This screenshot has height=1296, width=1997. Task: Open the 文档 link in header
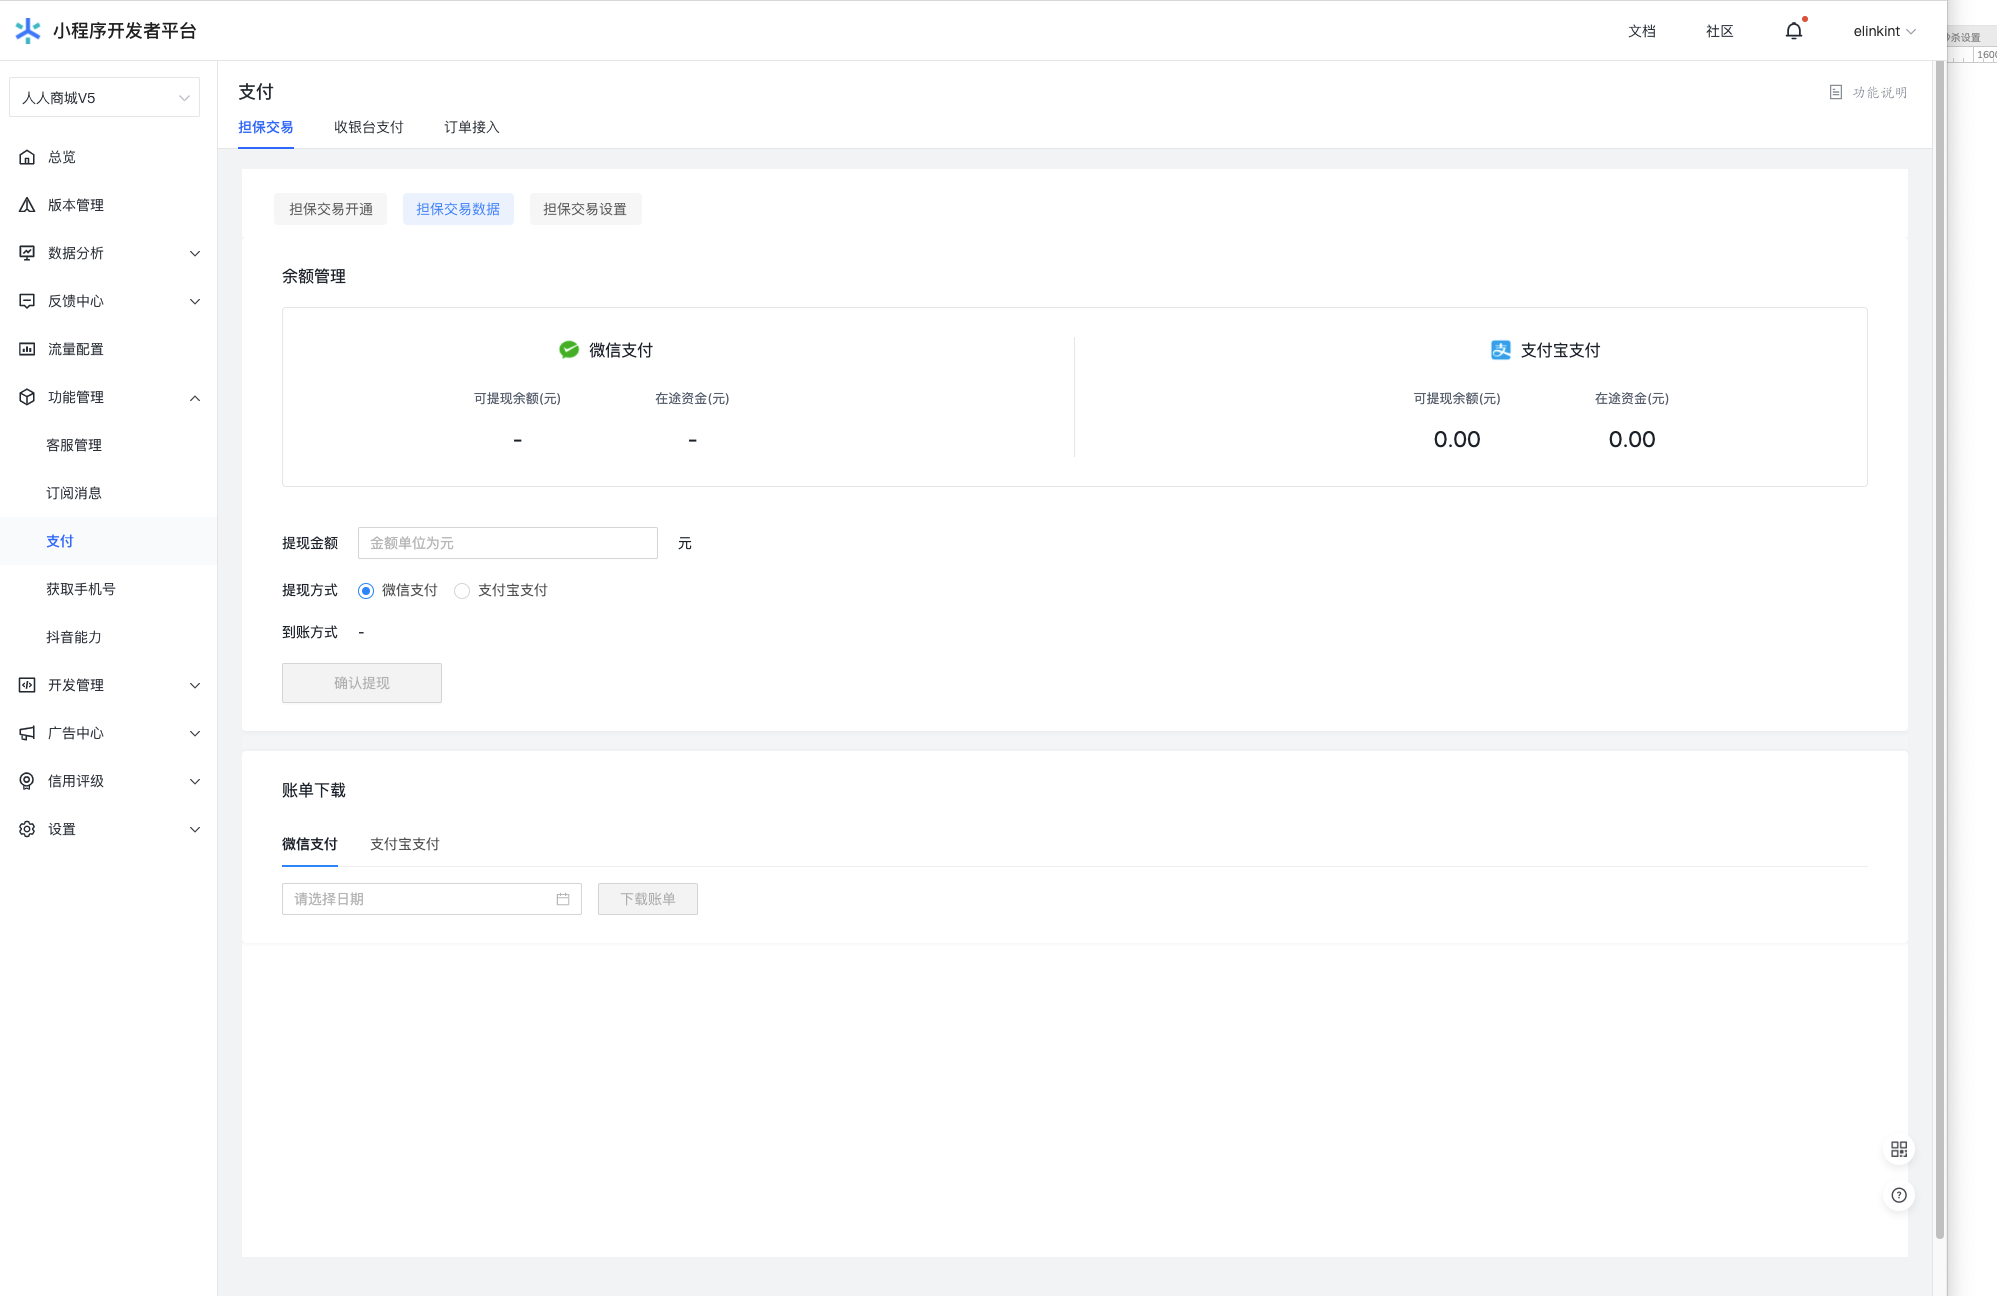tap(1641, 31)
